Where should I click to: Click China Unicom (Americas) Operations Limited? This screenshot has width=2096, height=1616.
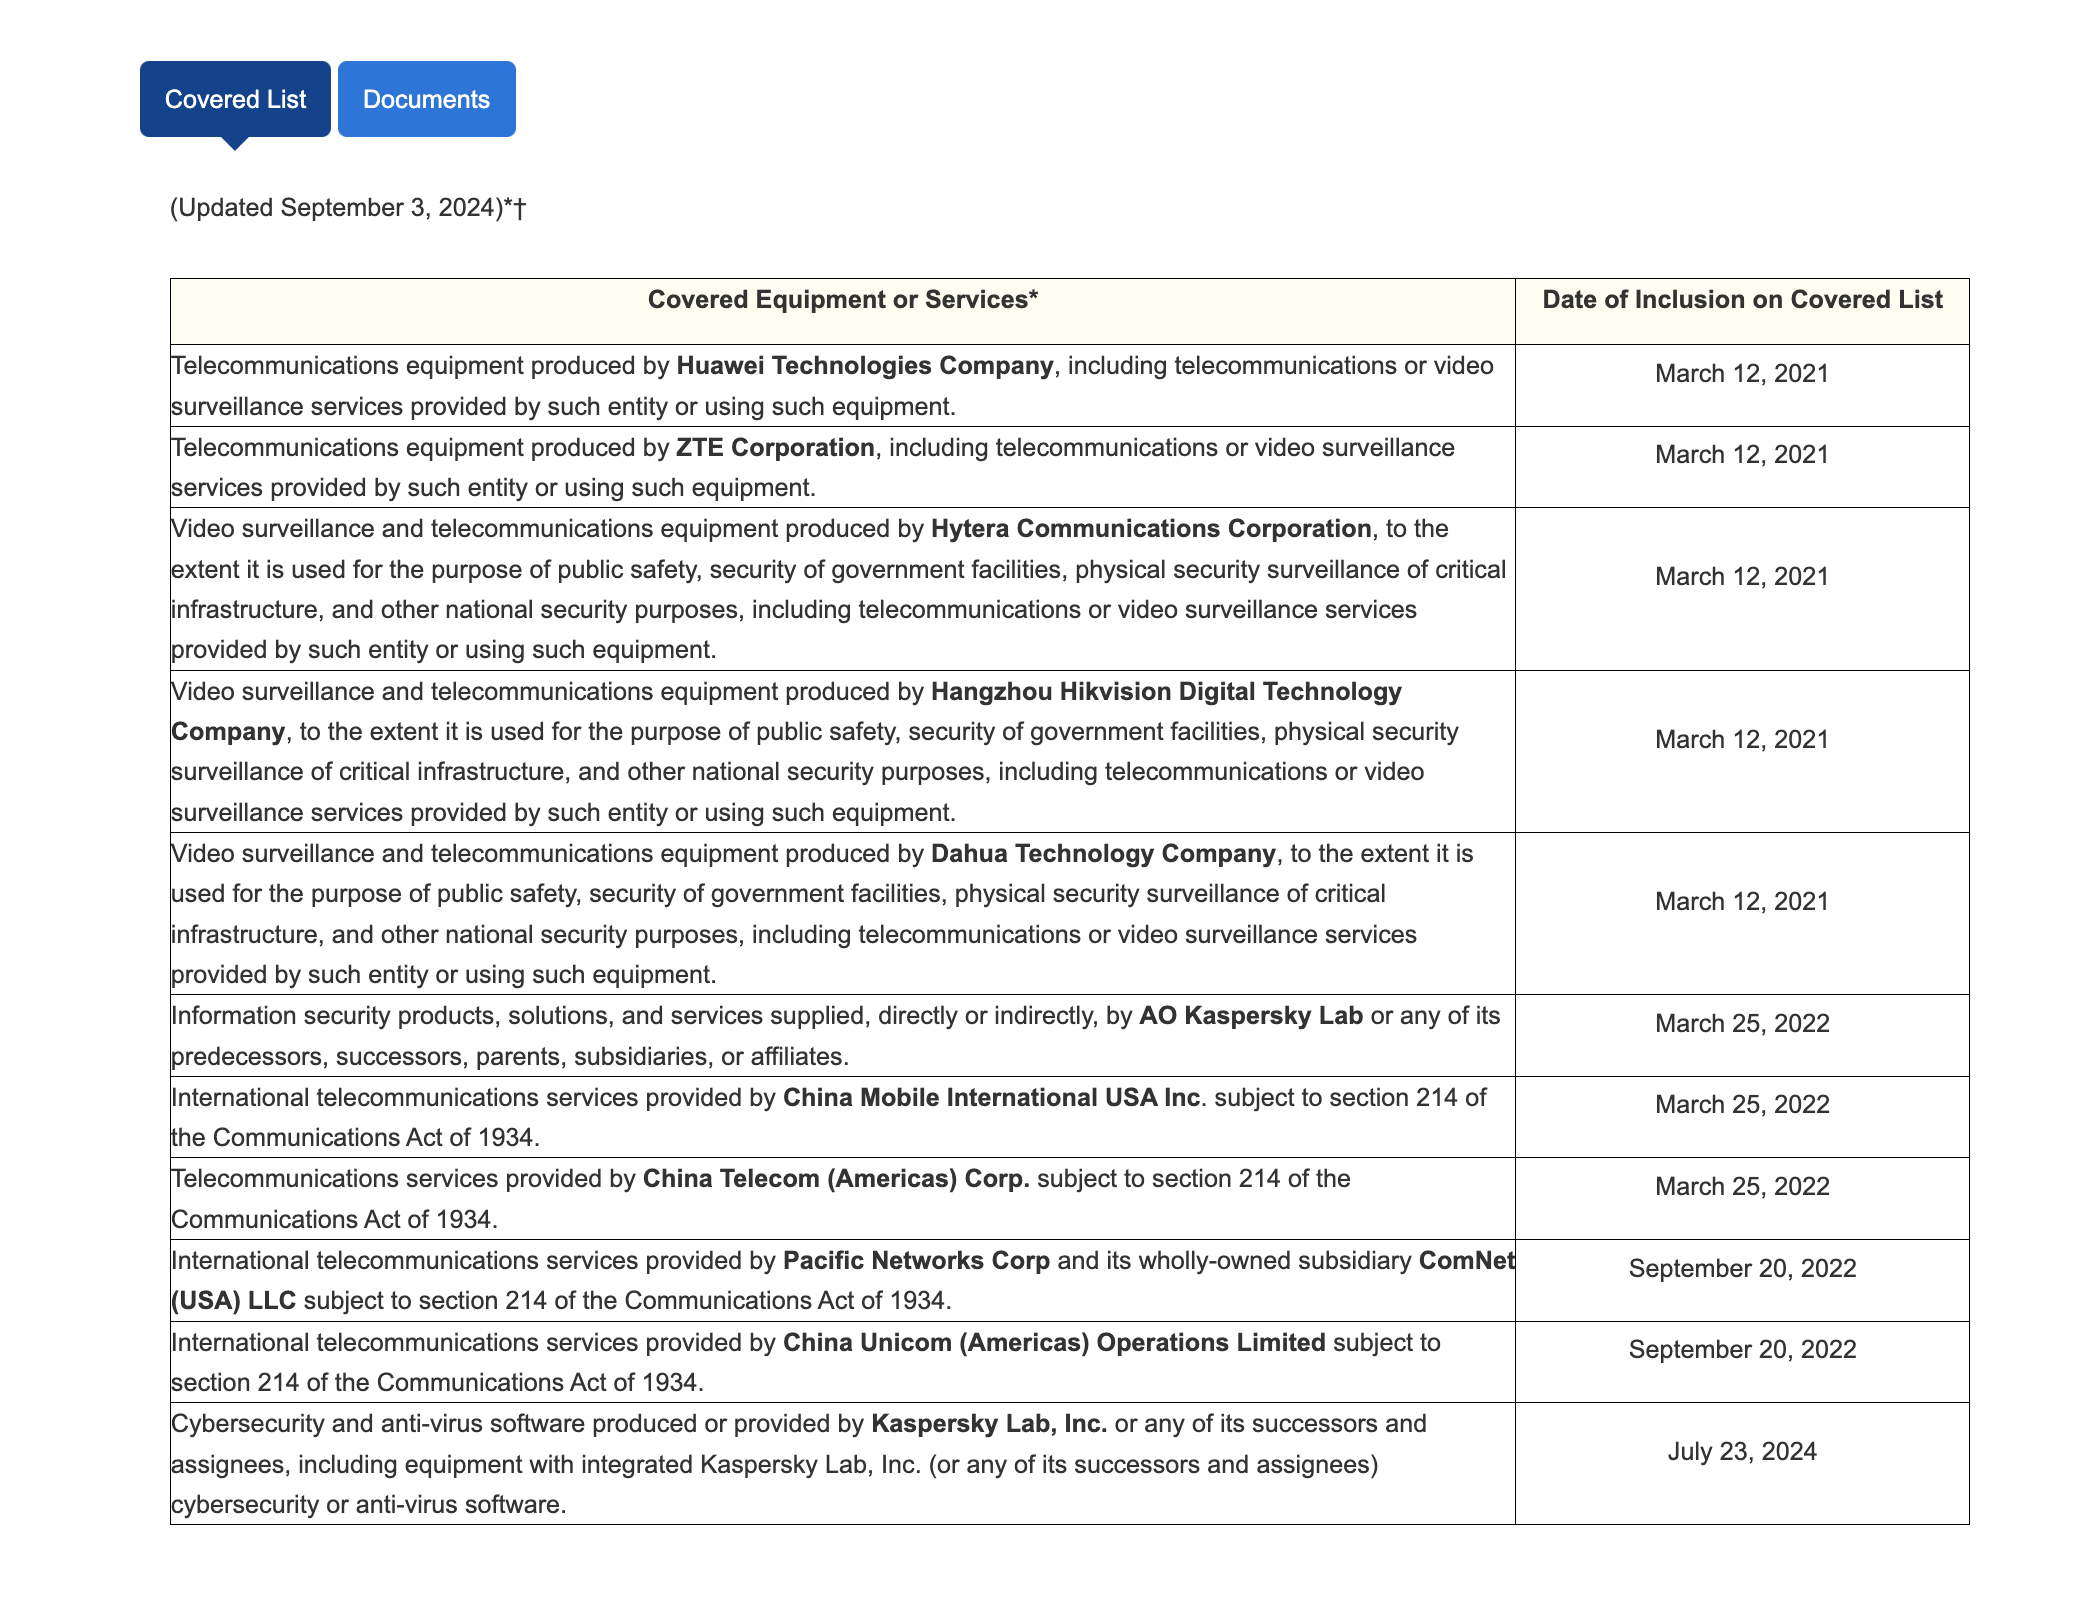tap(1053, 1343)
